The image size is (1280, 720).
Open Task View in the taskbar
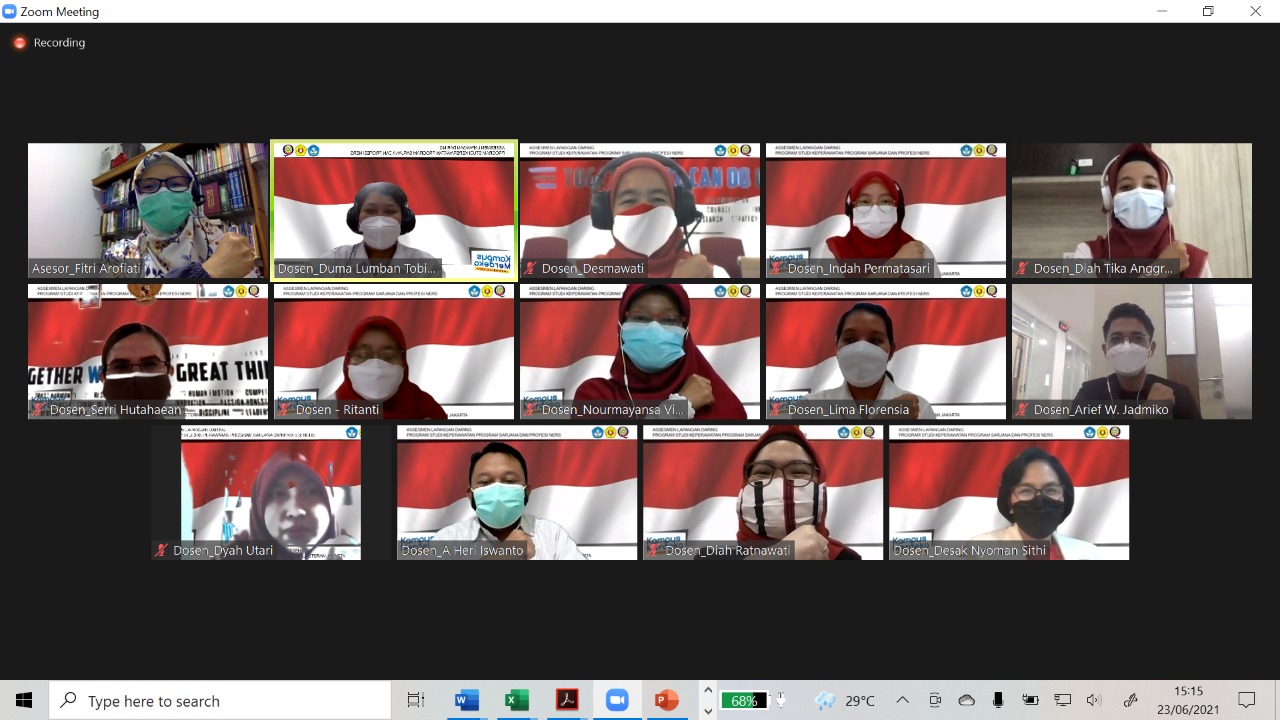[x=416, y=700]
